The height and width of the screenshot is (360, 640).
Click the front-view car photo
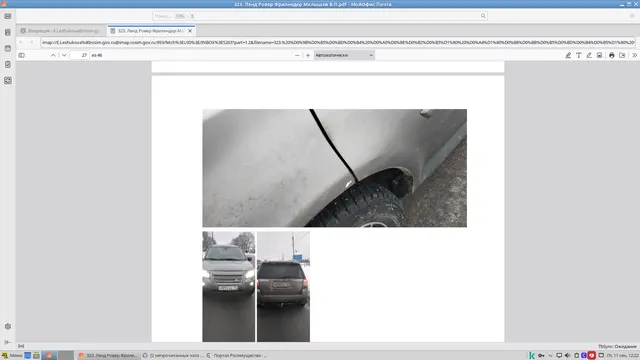pyautogui.click(x=229, y=287)
